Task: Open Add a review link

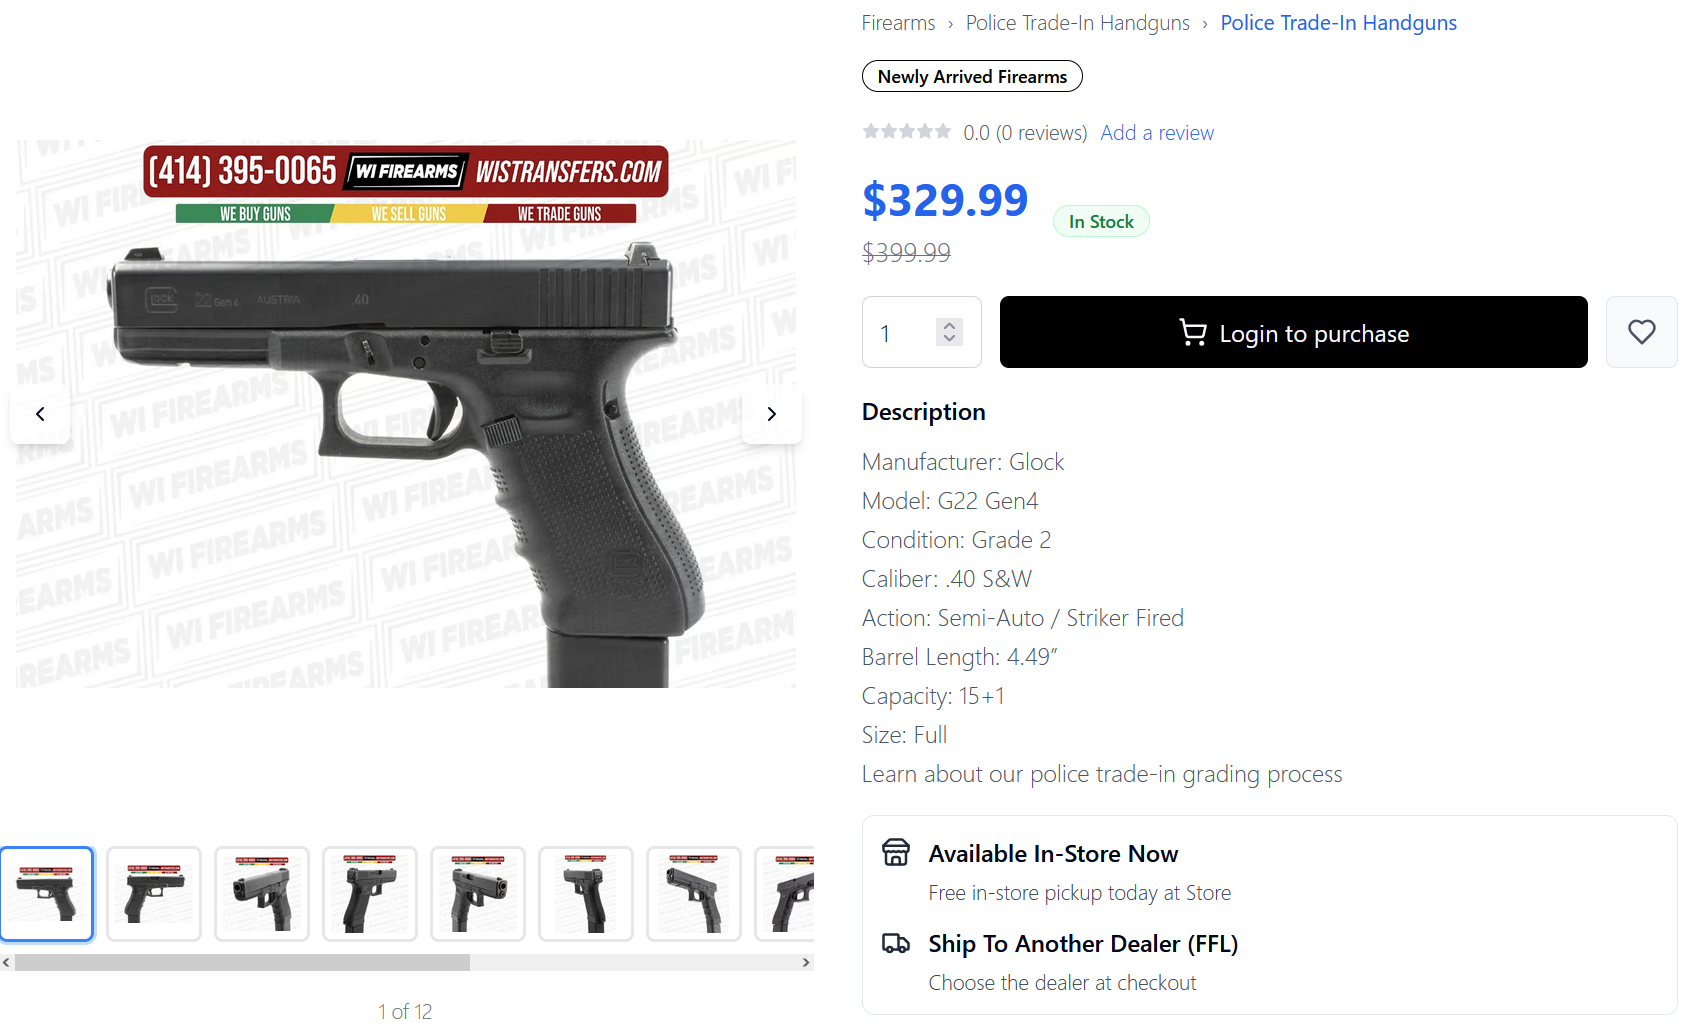Action: point(1157,133)
